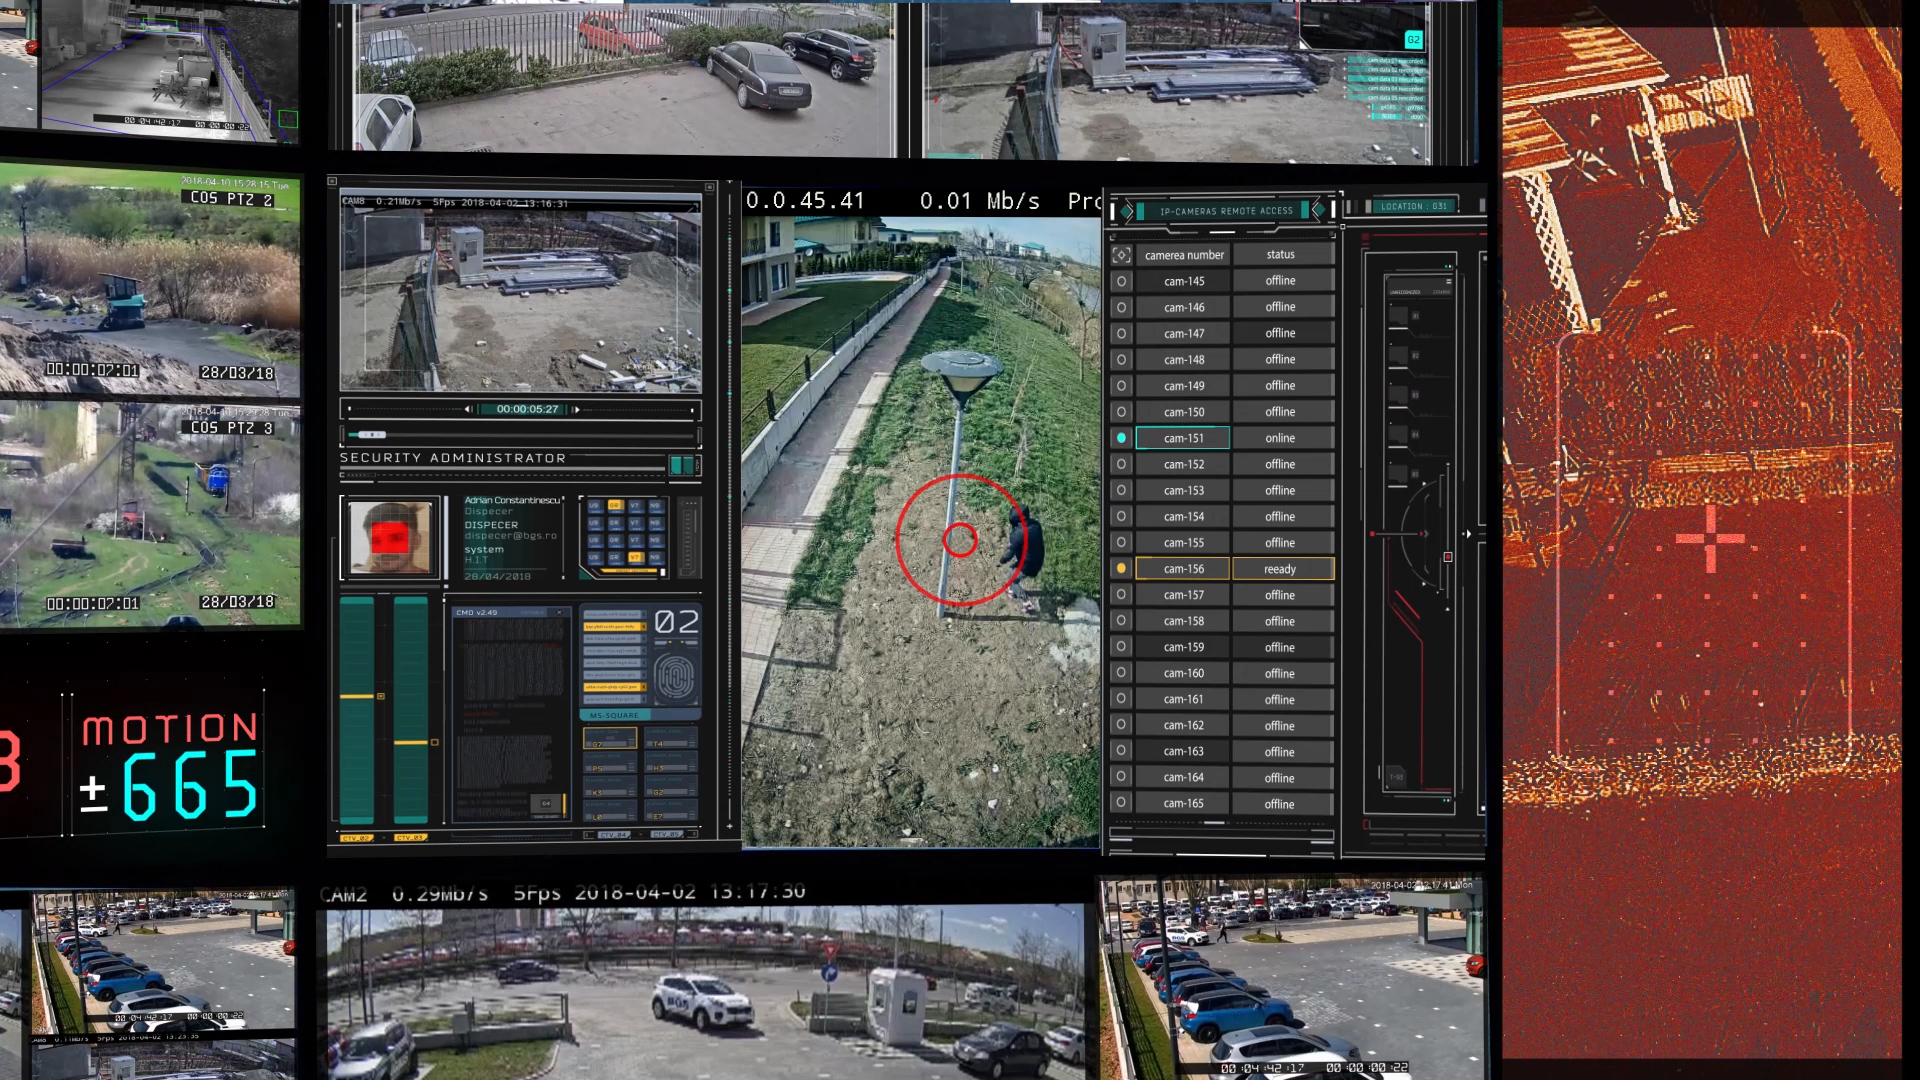Viewport: 1920px width, 1080px height.
Task: Select radio button for cam-151
Action: tap(1121, 438)
